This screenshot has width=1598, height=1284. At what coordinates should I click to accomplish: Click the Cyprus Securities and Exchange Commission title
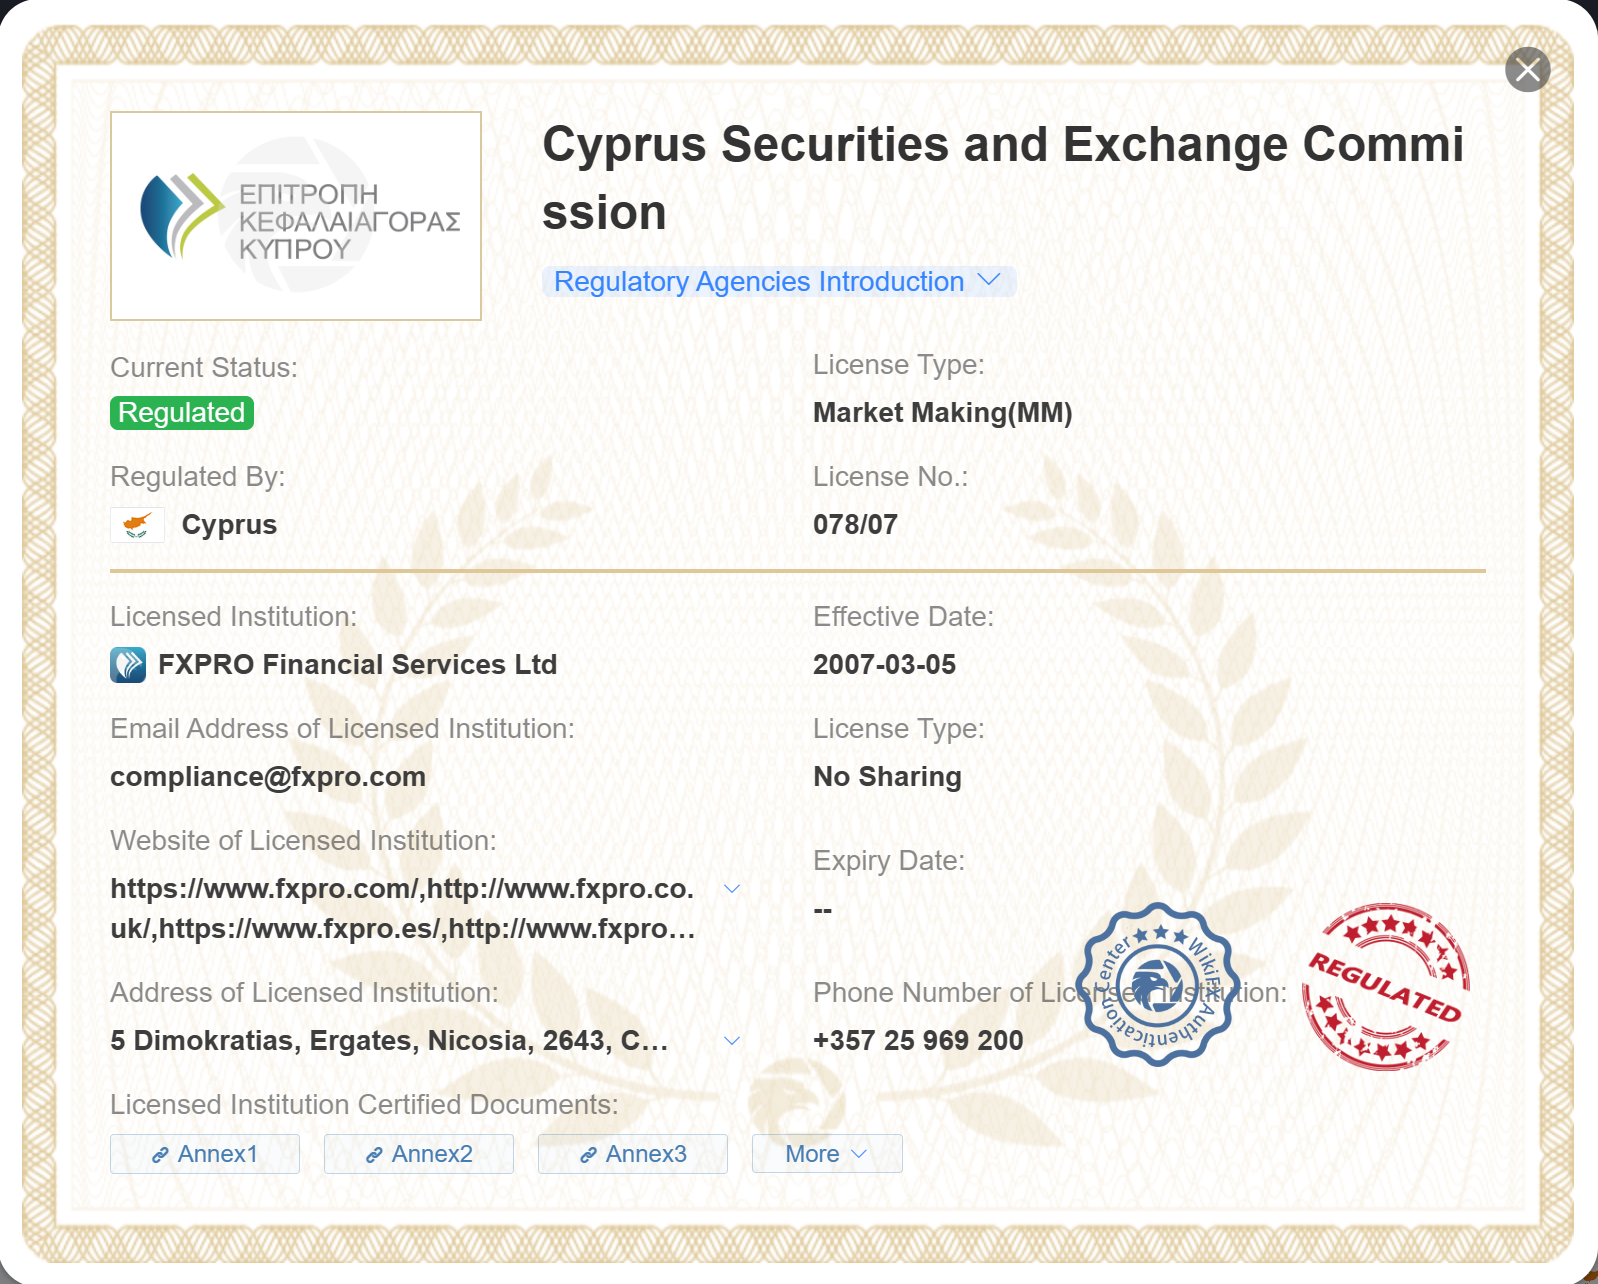[x=1003, y=178]
